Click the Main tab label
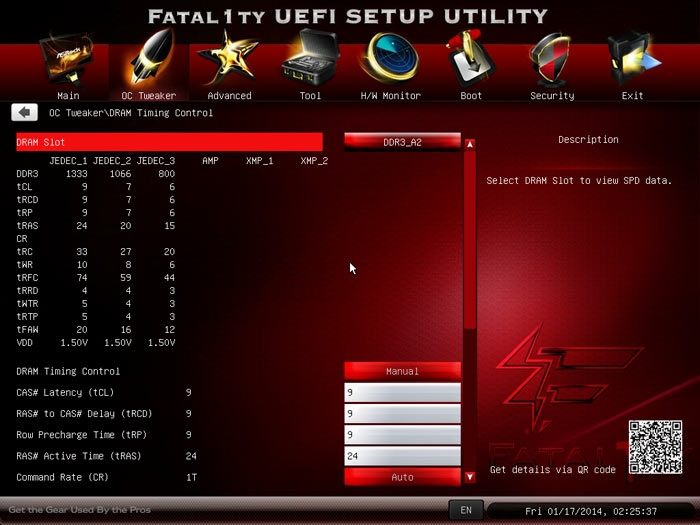The height and width of the screenshot is (525, 700). (68, 96)
